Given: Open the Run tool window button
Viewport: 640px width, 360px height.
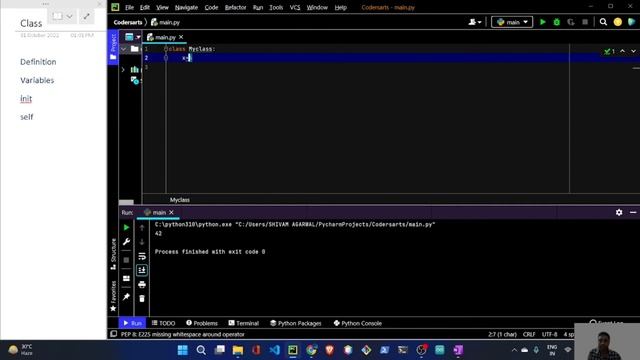Looking at the screenshot, I should coord(132,323).
